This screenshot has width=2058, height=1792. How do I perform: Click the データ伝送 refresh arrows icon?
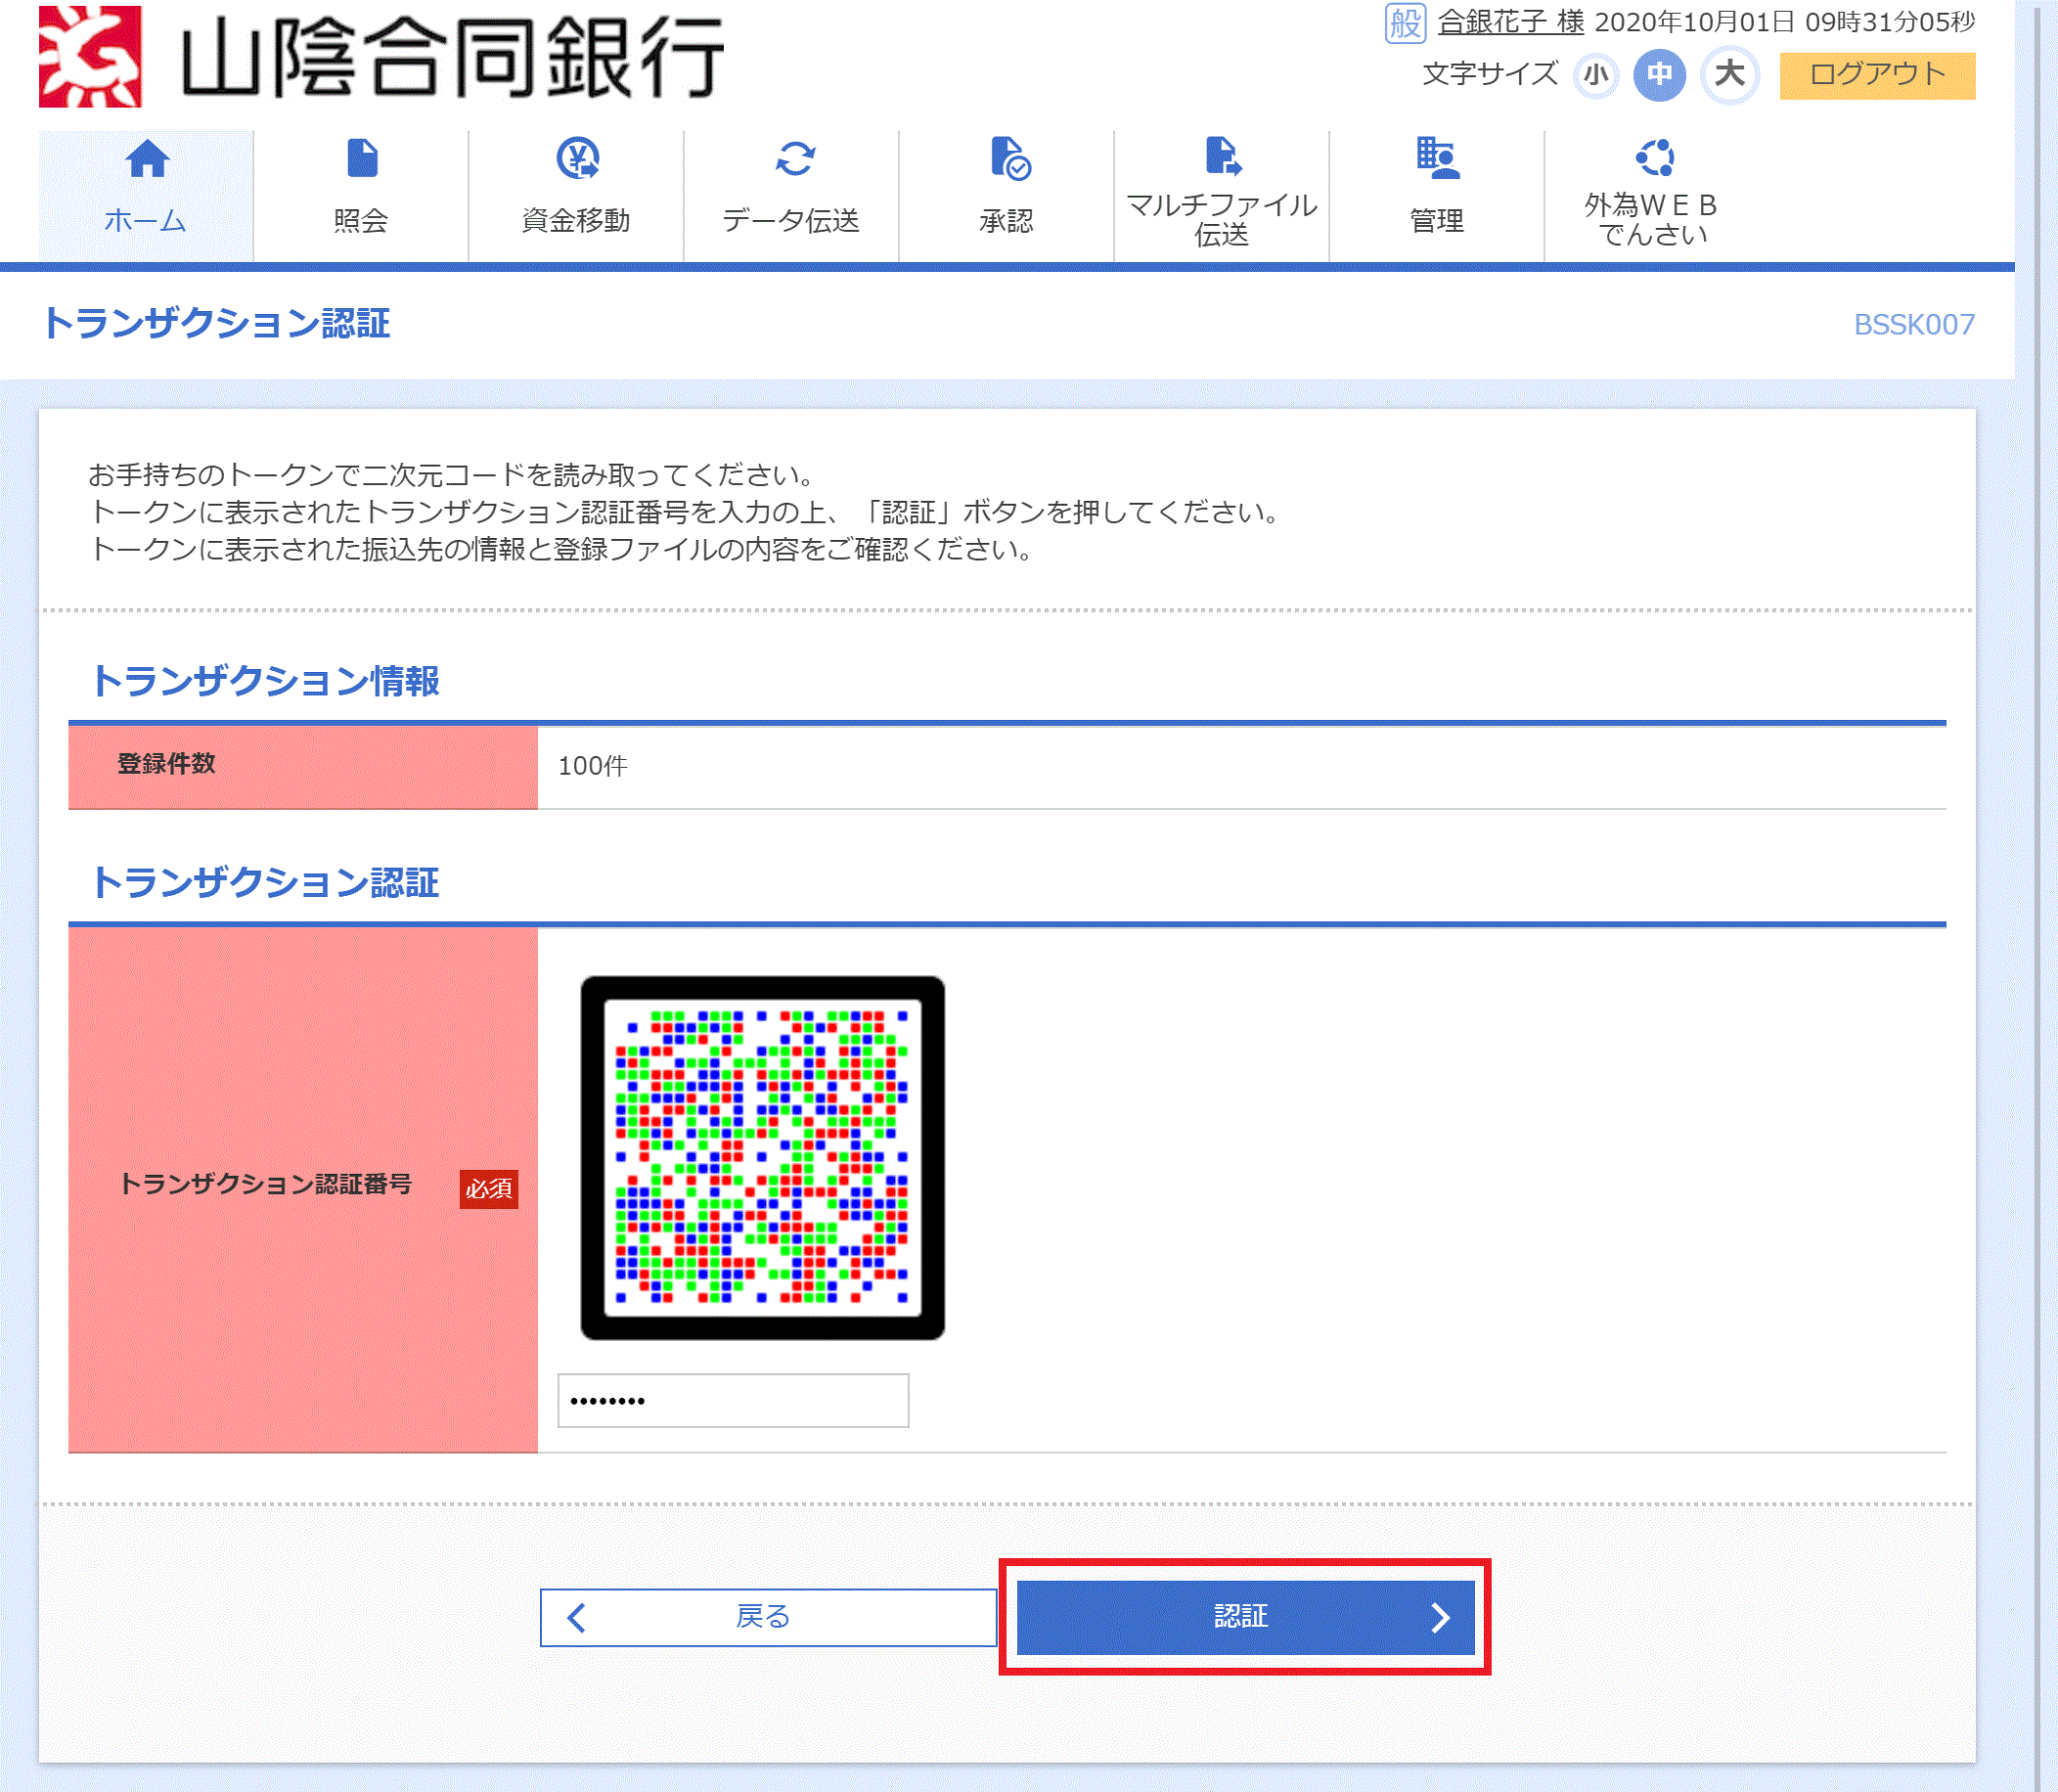pyautogui.click(x=795, y=158)
